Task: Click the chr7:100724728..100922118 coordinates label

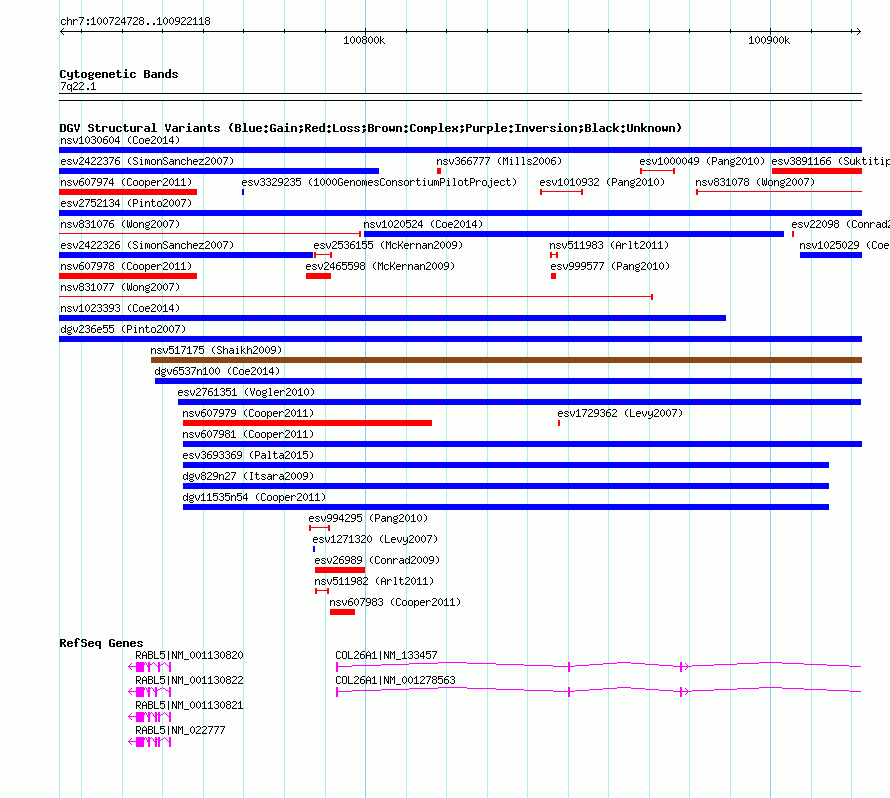Action: coord(135,21)
